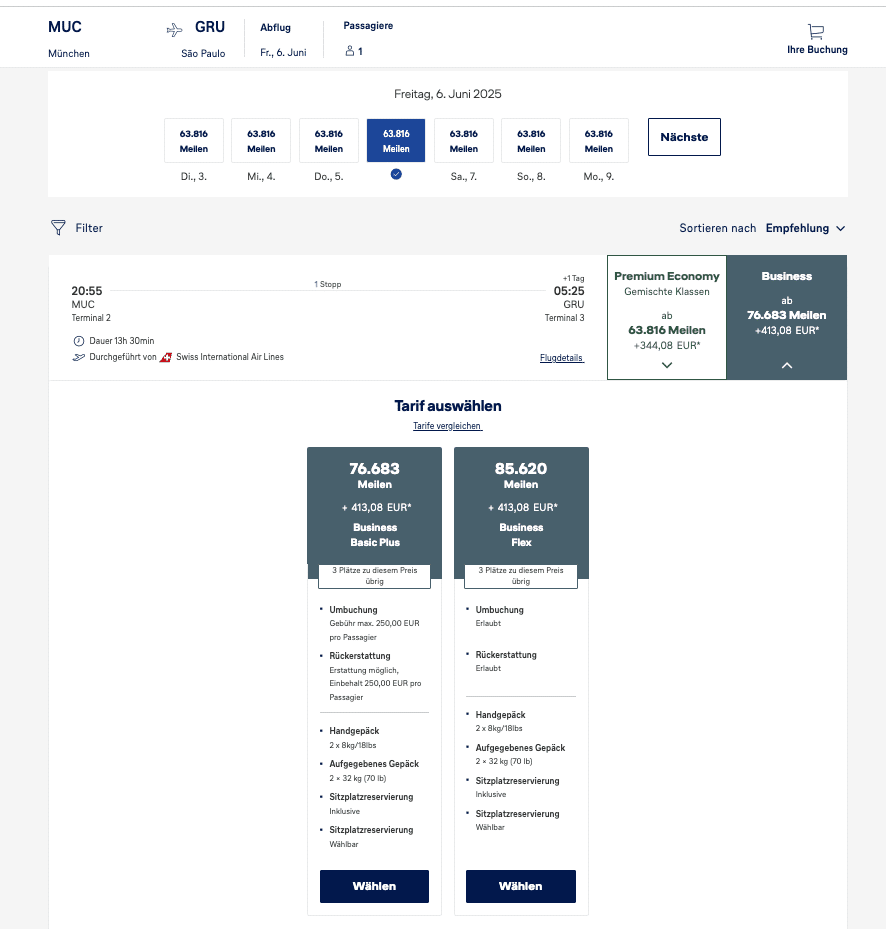Expand the Premium Economy fare chevron
The image size is (886, 929).
(x=667, y=365)
